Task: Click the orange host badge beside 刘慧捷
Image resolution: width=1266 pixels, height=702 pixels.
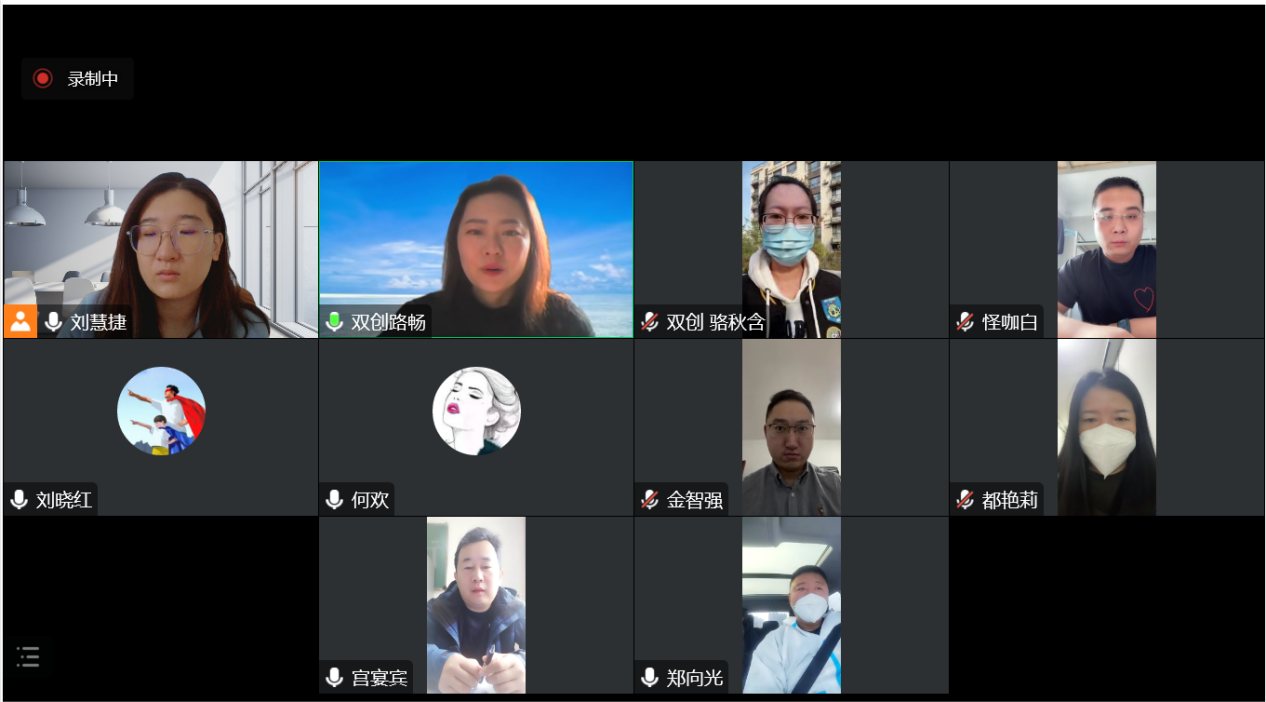Action: [20, 322]
